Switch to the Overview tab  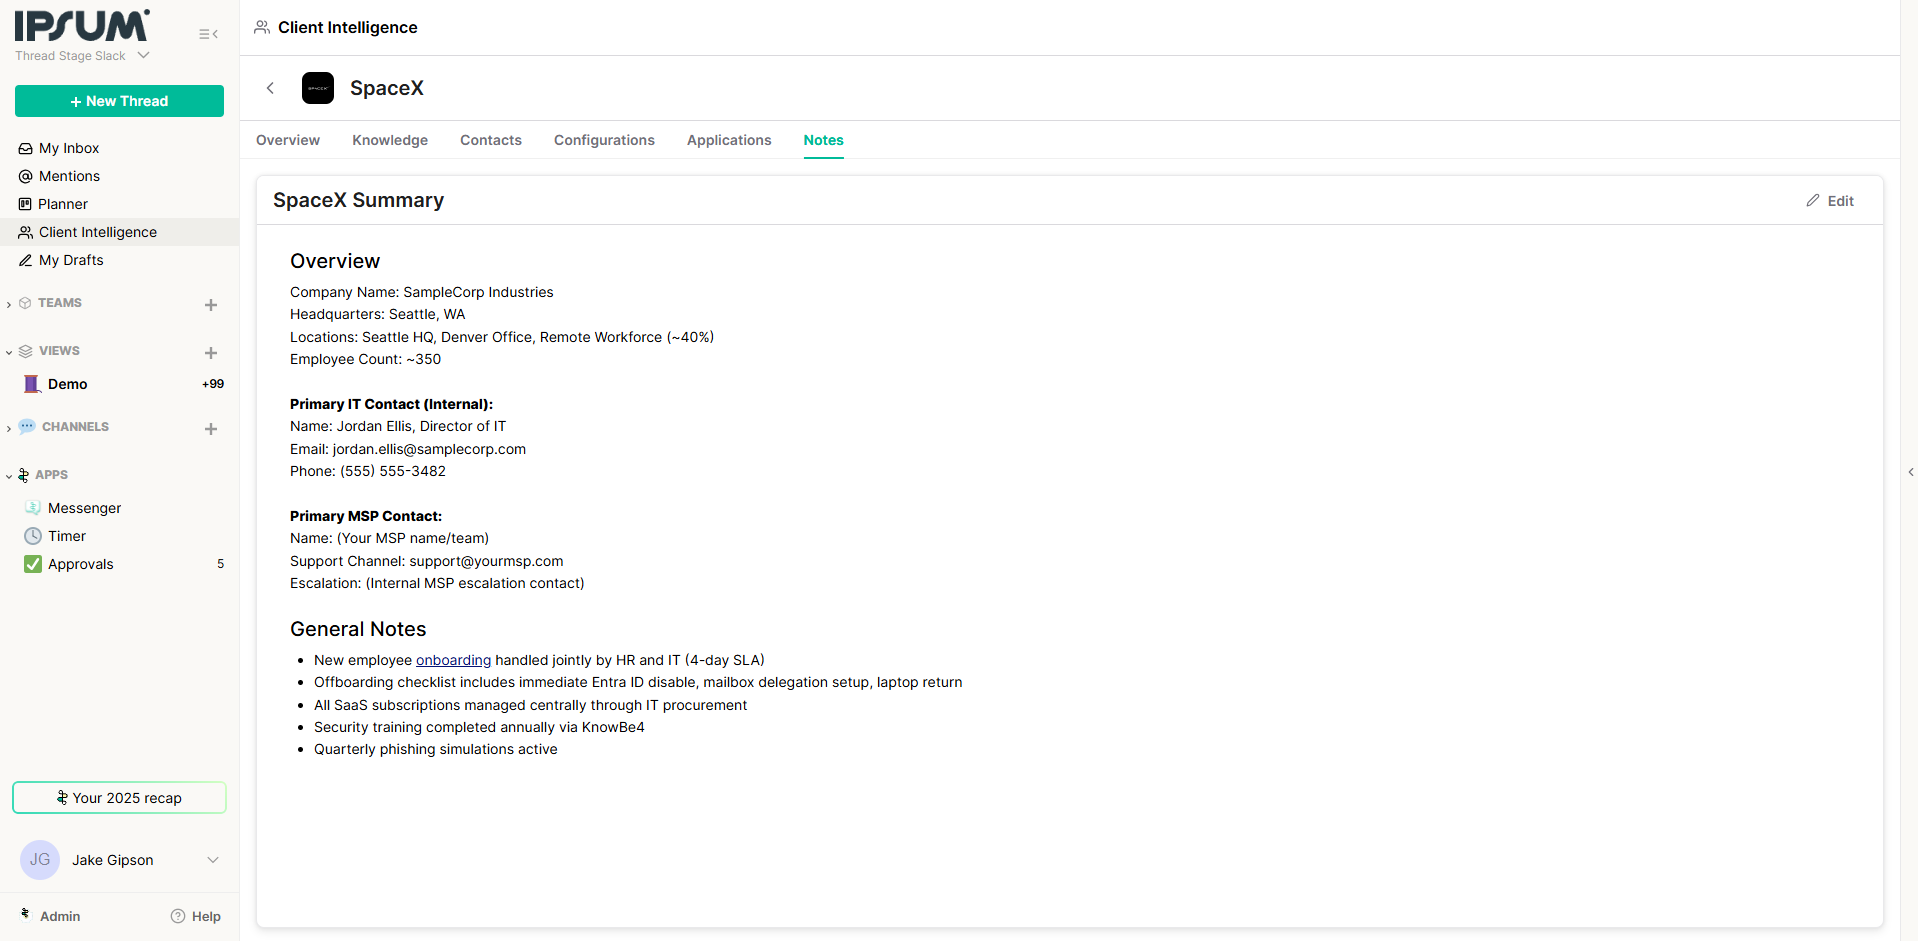[288, 140]
